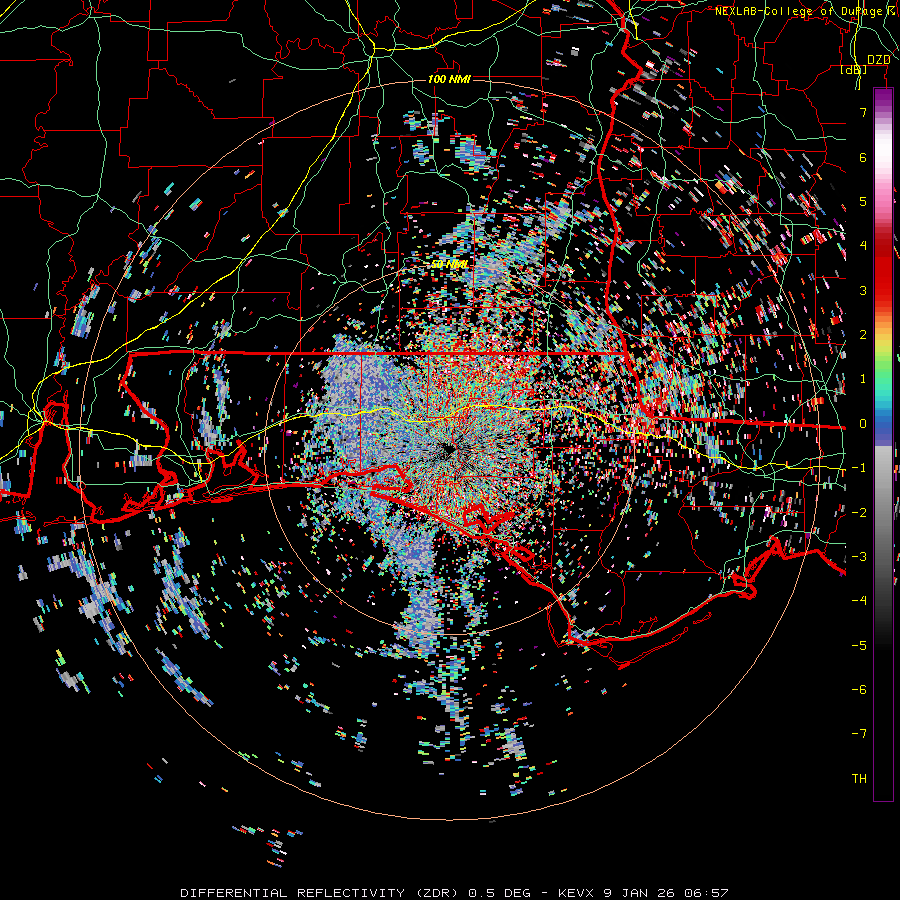
Task: Click the scale value "-3" on the legend
Action: point(859,556)
